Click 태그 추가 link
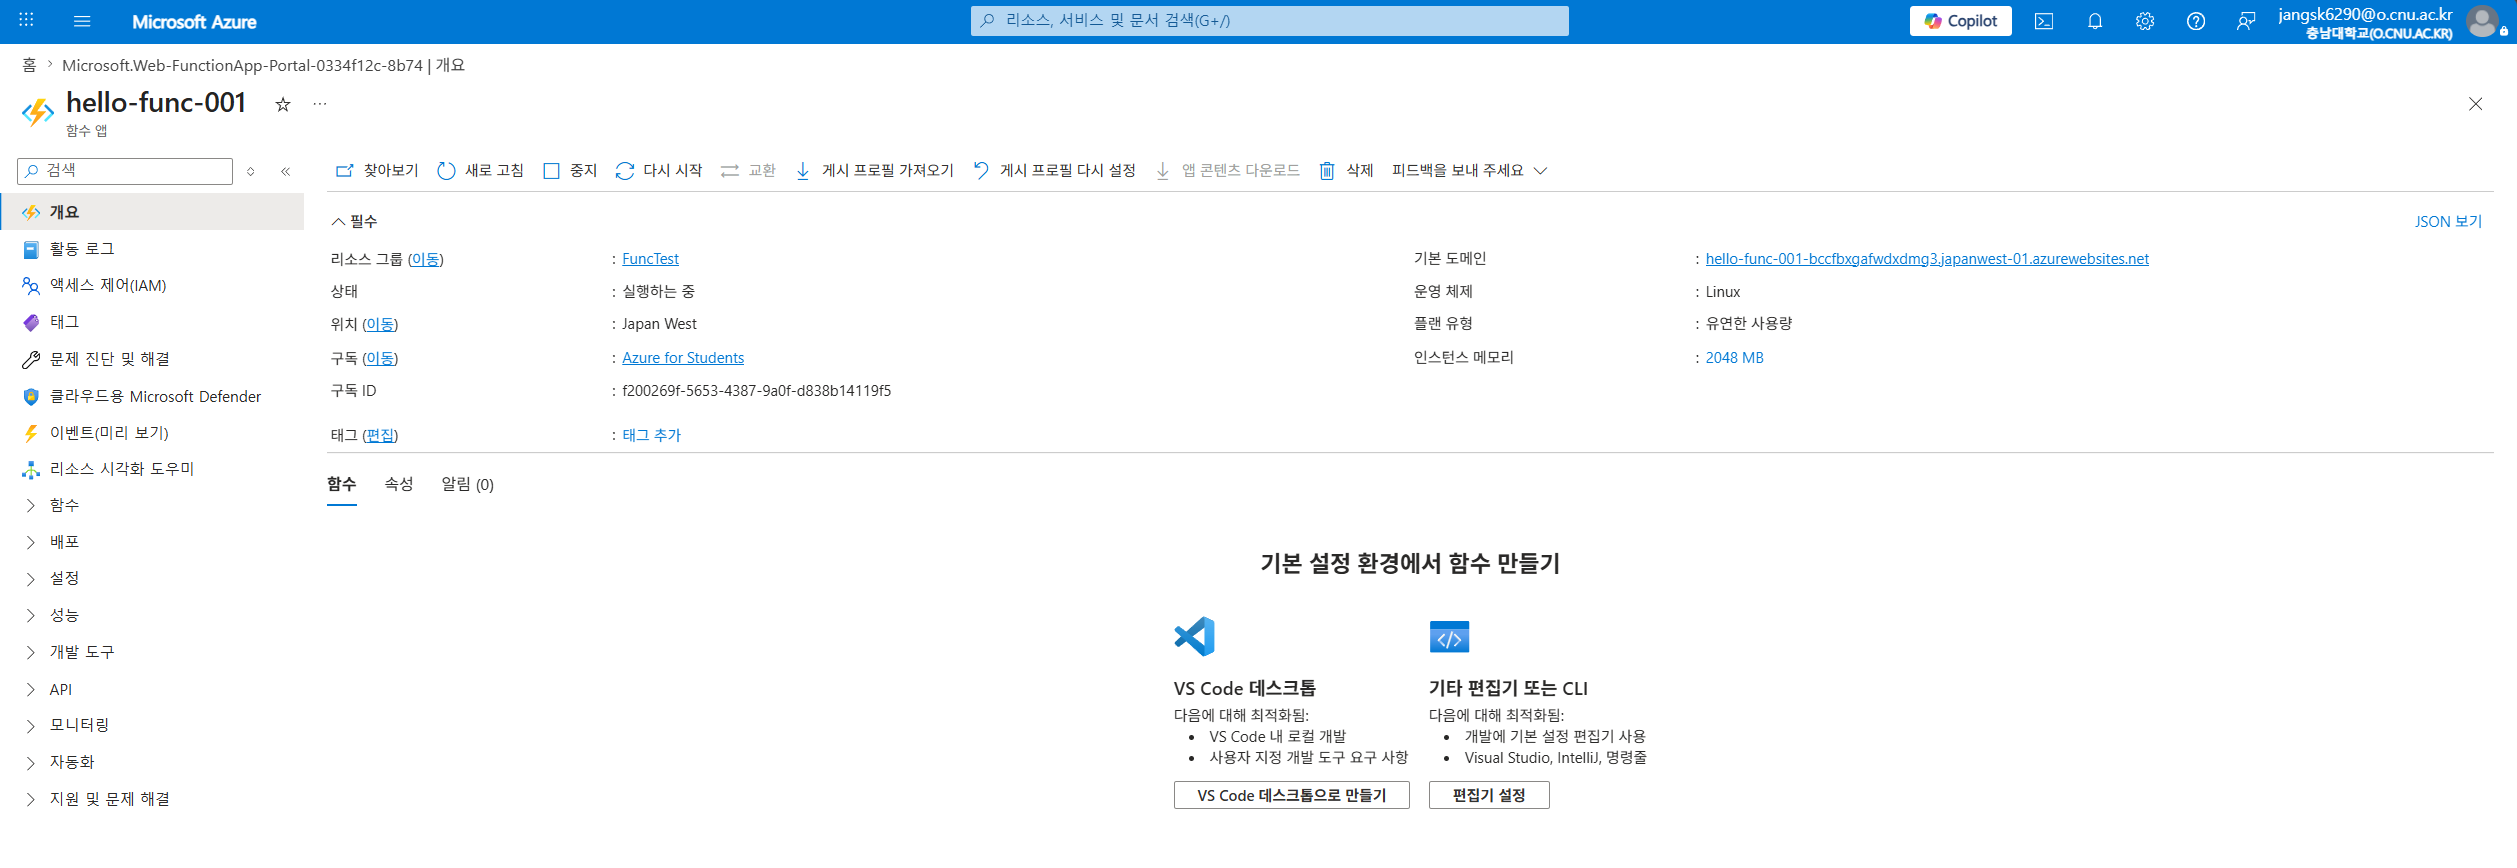This screenshot has width=2517, height=868. coord(652,435)
